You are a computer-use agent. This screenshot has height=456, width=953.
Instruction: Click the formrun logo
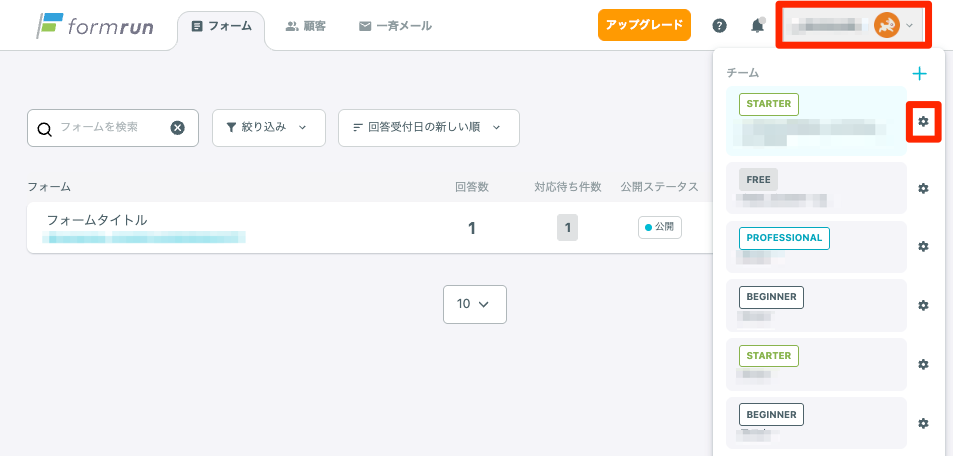tap(96, 25)
